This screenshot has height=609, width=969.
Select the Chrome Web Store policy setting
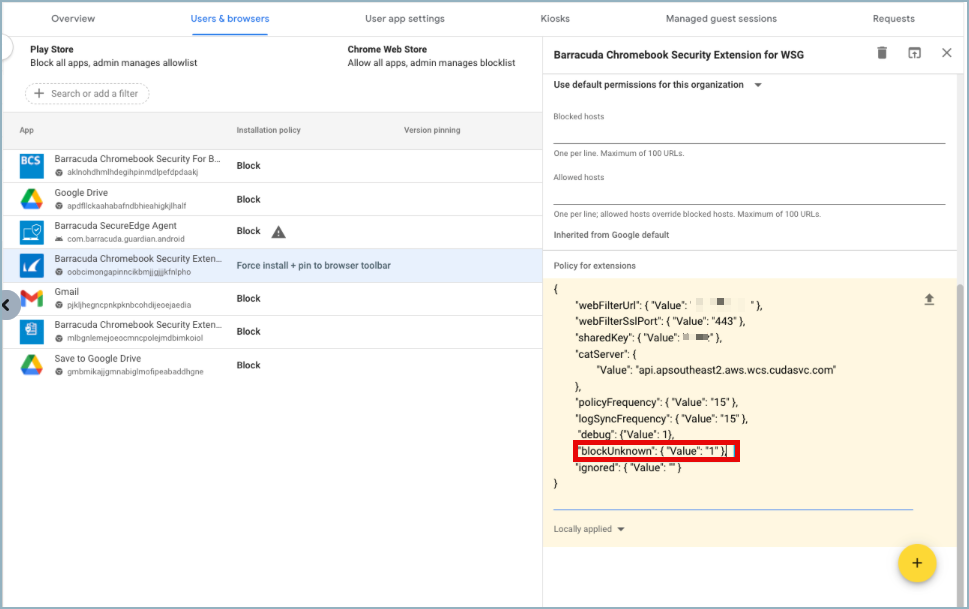pos(431,56)
